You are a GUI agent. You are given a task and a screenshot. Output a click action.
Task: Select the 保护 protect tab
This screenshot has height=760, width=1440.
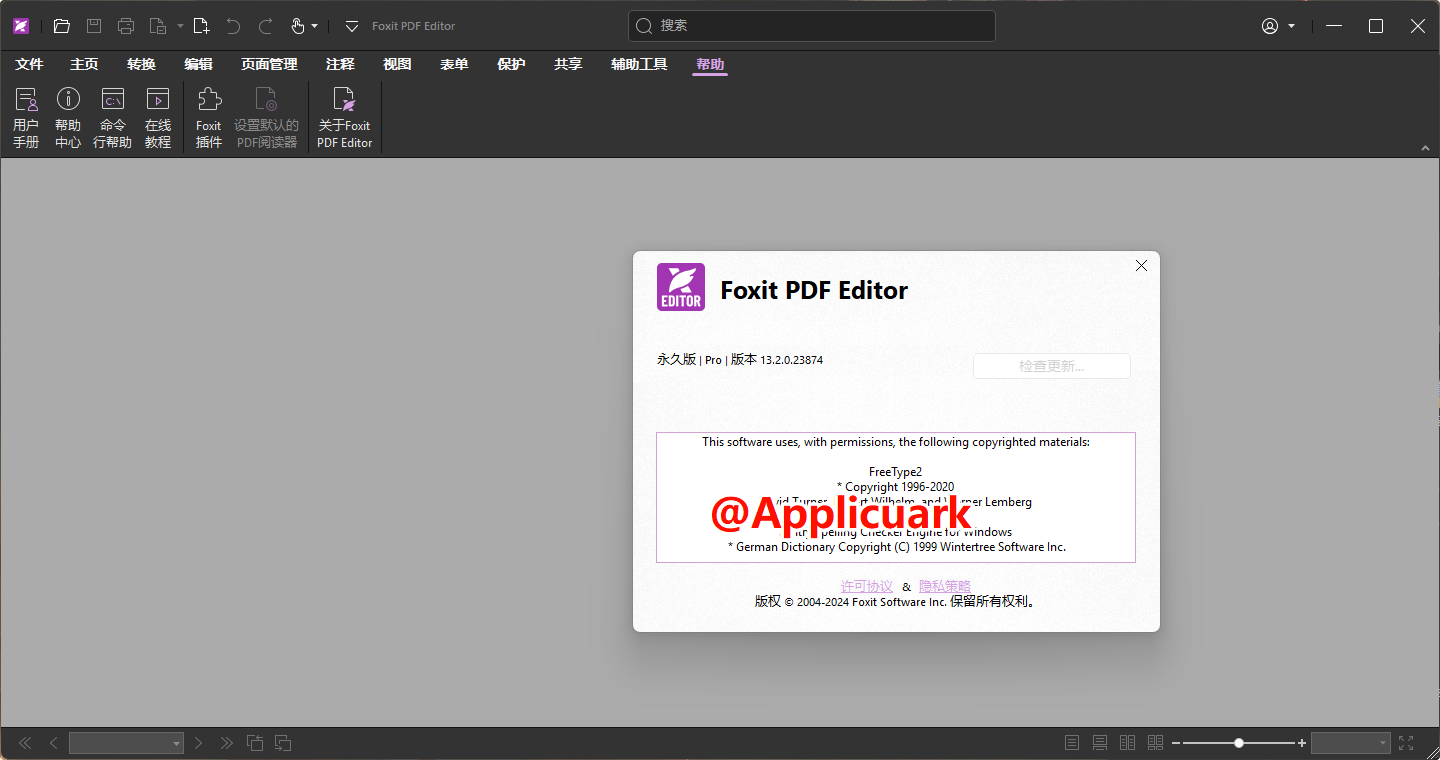(511, 64)
